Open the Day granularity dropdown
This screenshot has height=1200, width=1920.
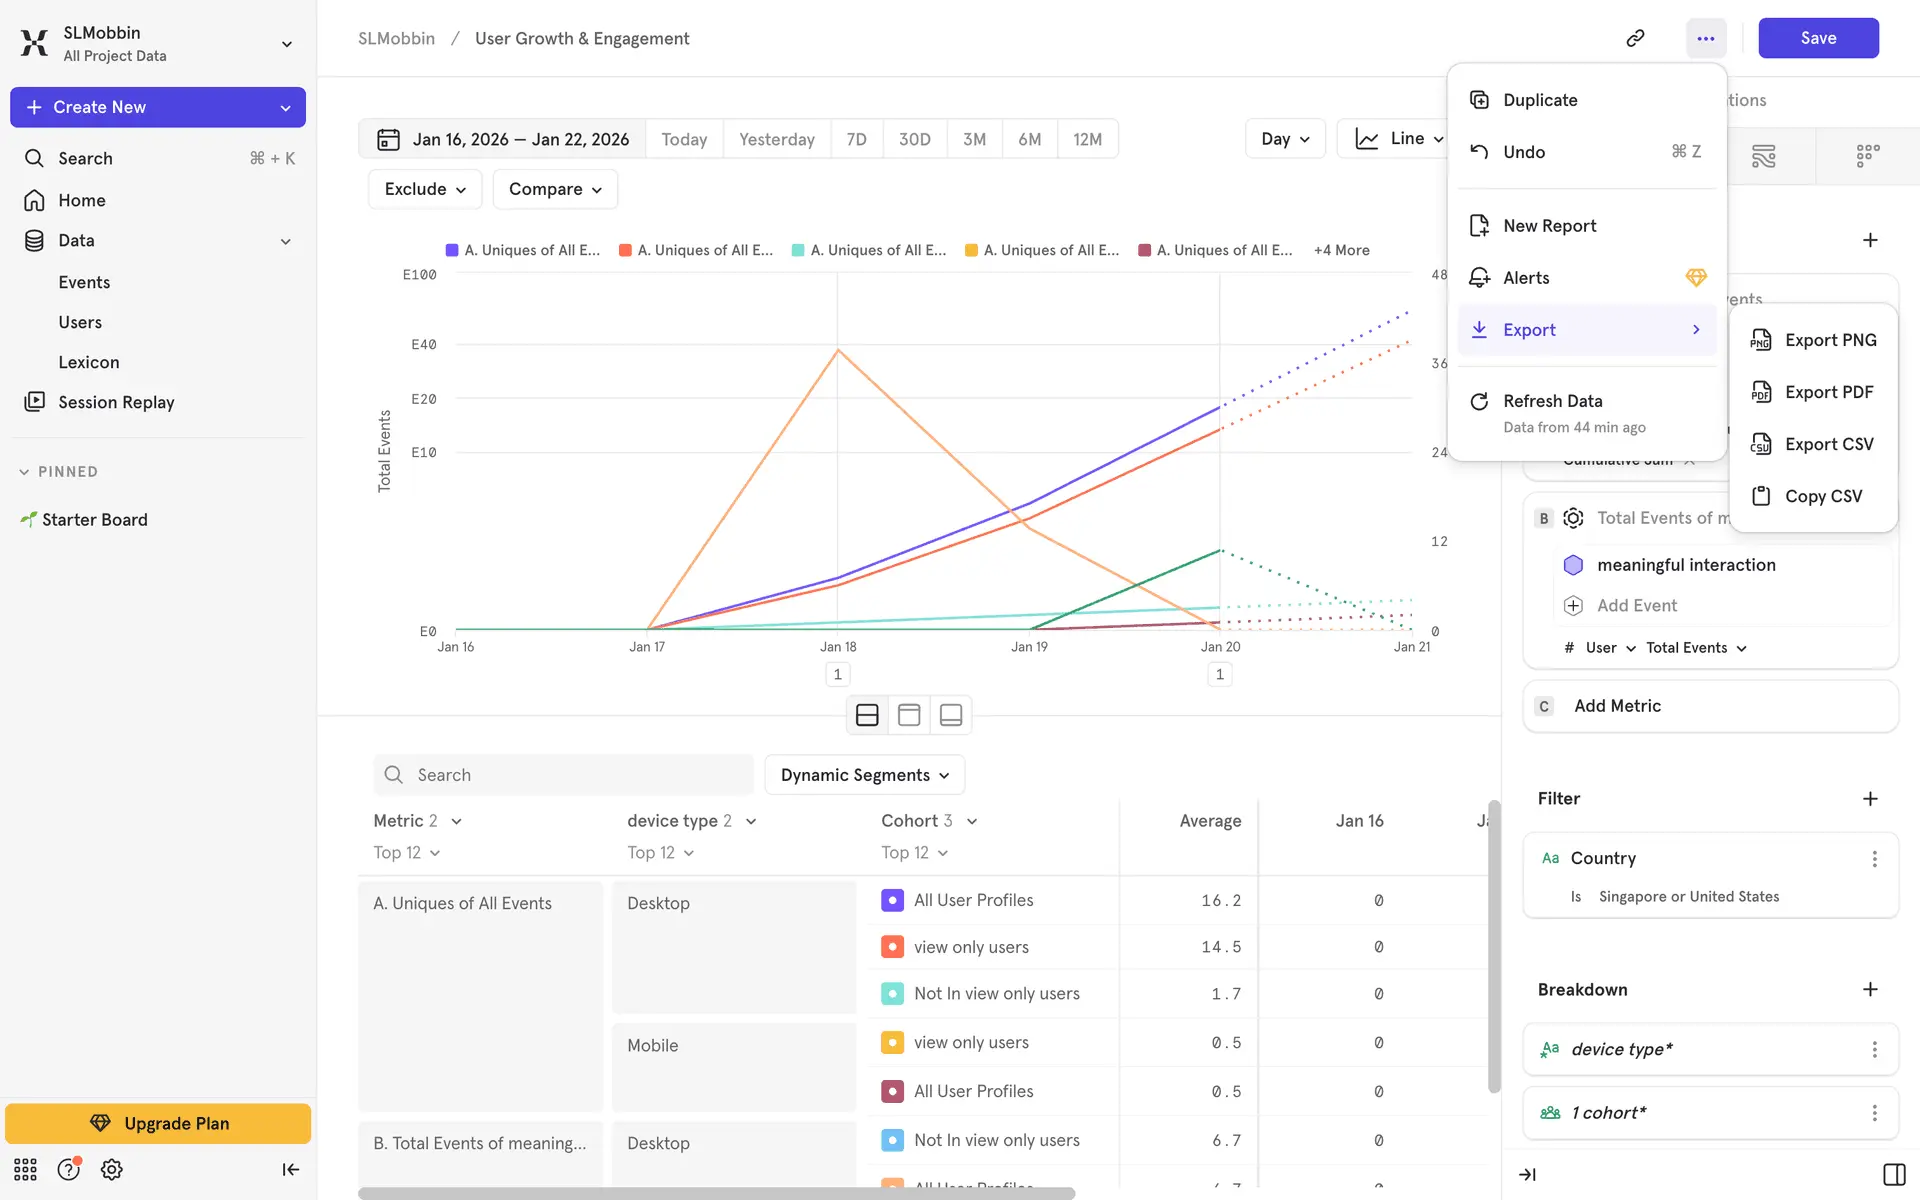[1285, 139]
